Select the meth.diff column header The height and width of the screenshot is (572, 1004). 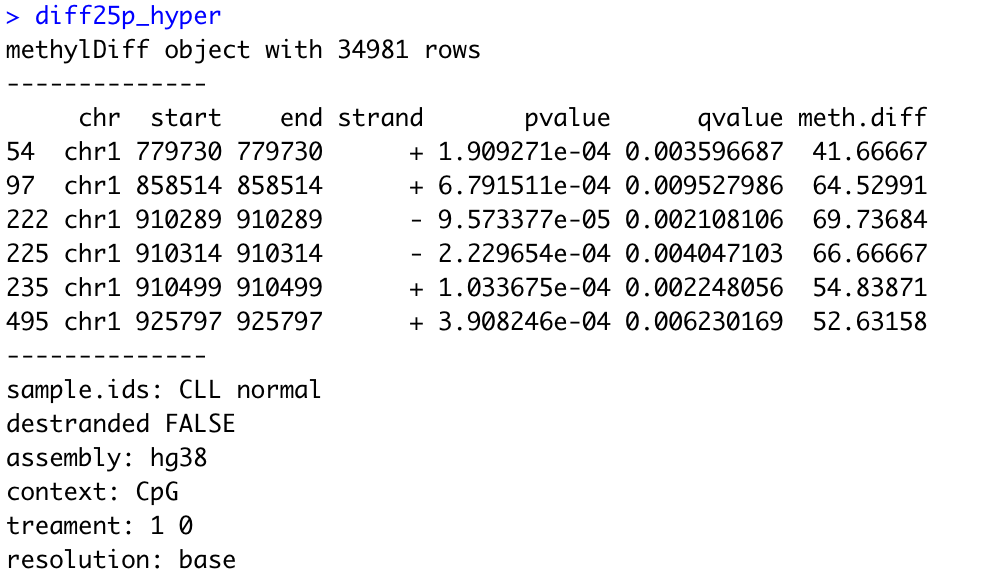(862, 118)
